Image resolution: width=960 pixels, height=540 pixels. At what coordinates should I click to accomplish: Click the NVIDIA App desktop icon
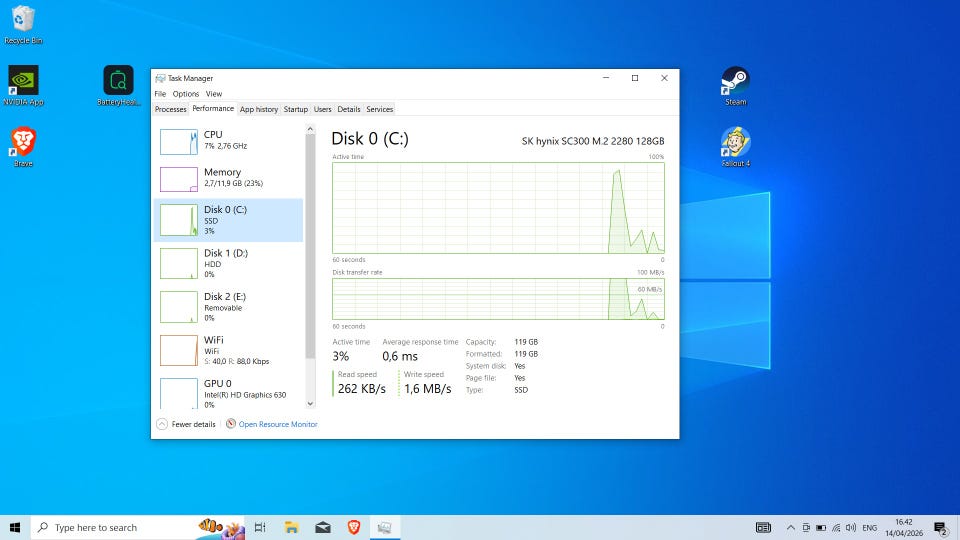(23, 86)
